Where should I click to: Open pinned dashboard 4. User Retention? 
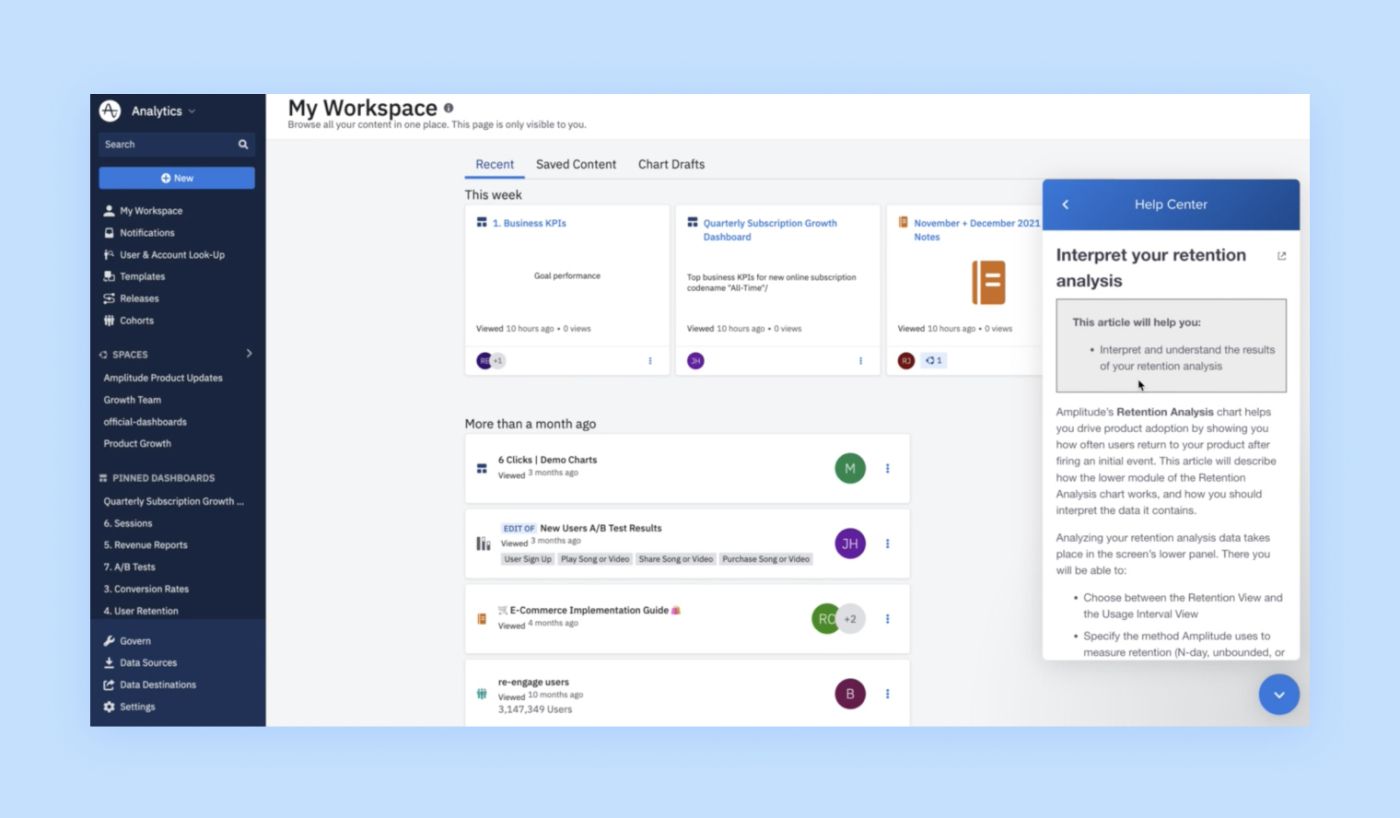point(141,611)
